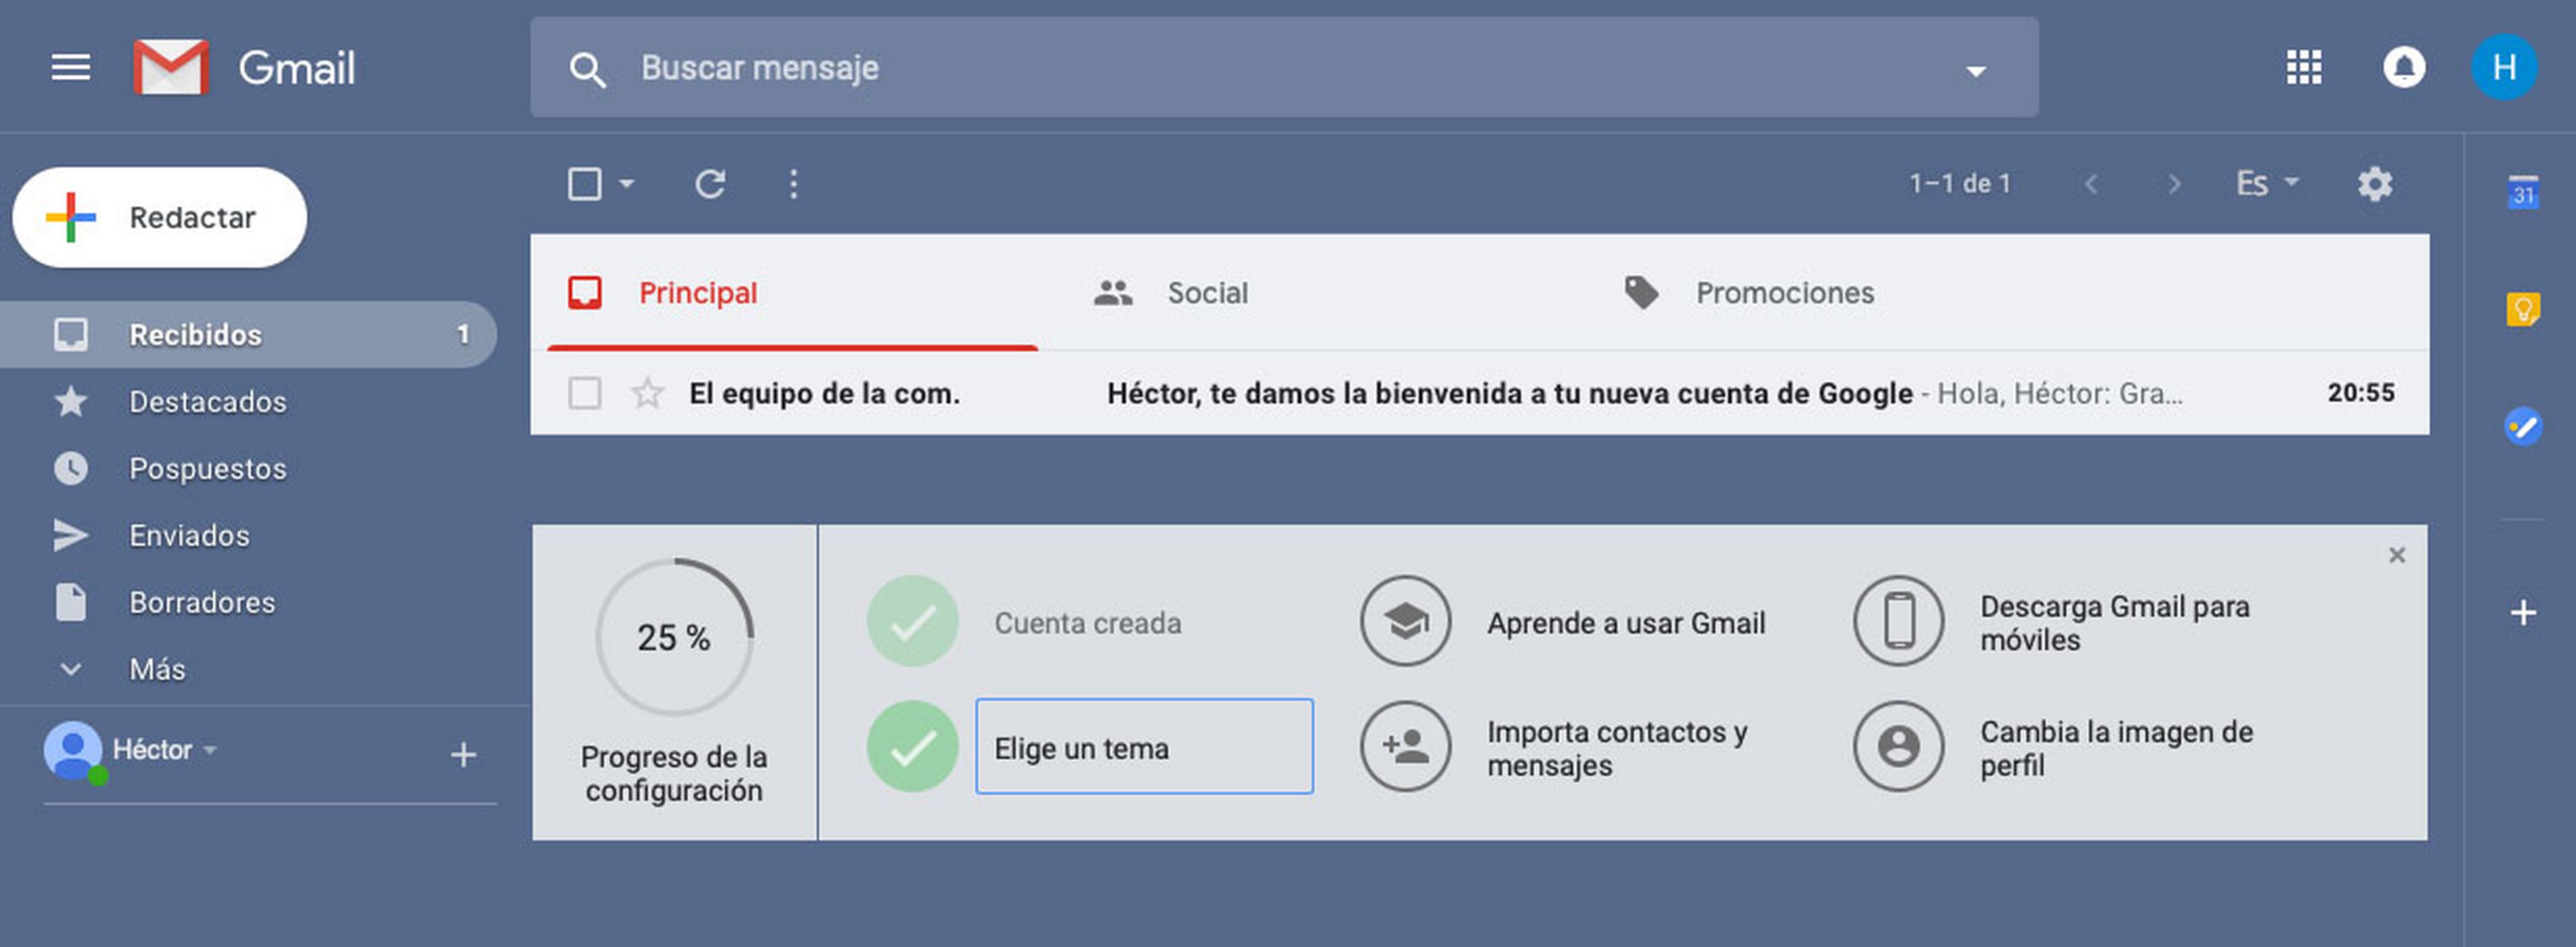Open Google Keep side panel icon
Image resolution: width=2576 pixels, height=947 pixels.
coord(2522,310)
